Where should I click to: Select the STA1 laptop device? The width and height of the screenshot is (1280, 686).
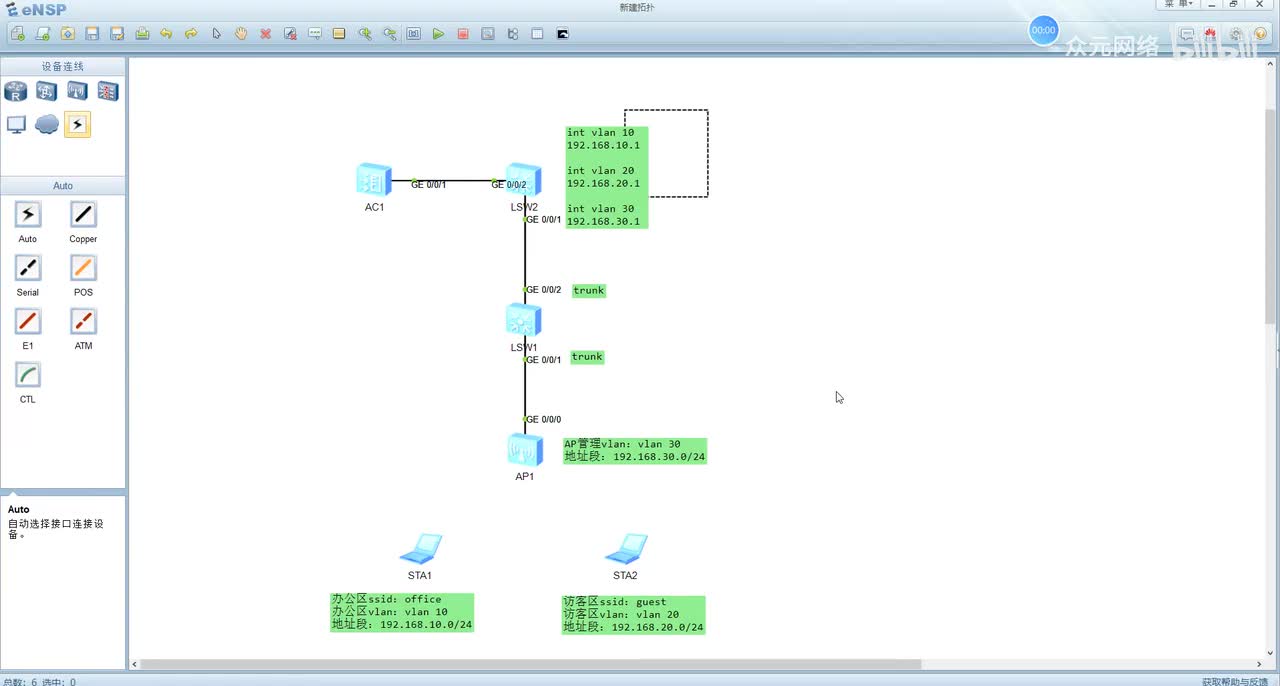click(420, 549)
